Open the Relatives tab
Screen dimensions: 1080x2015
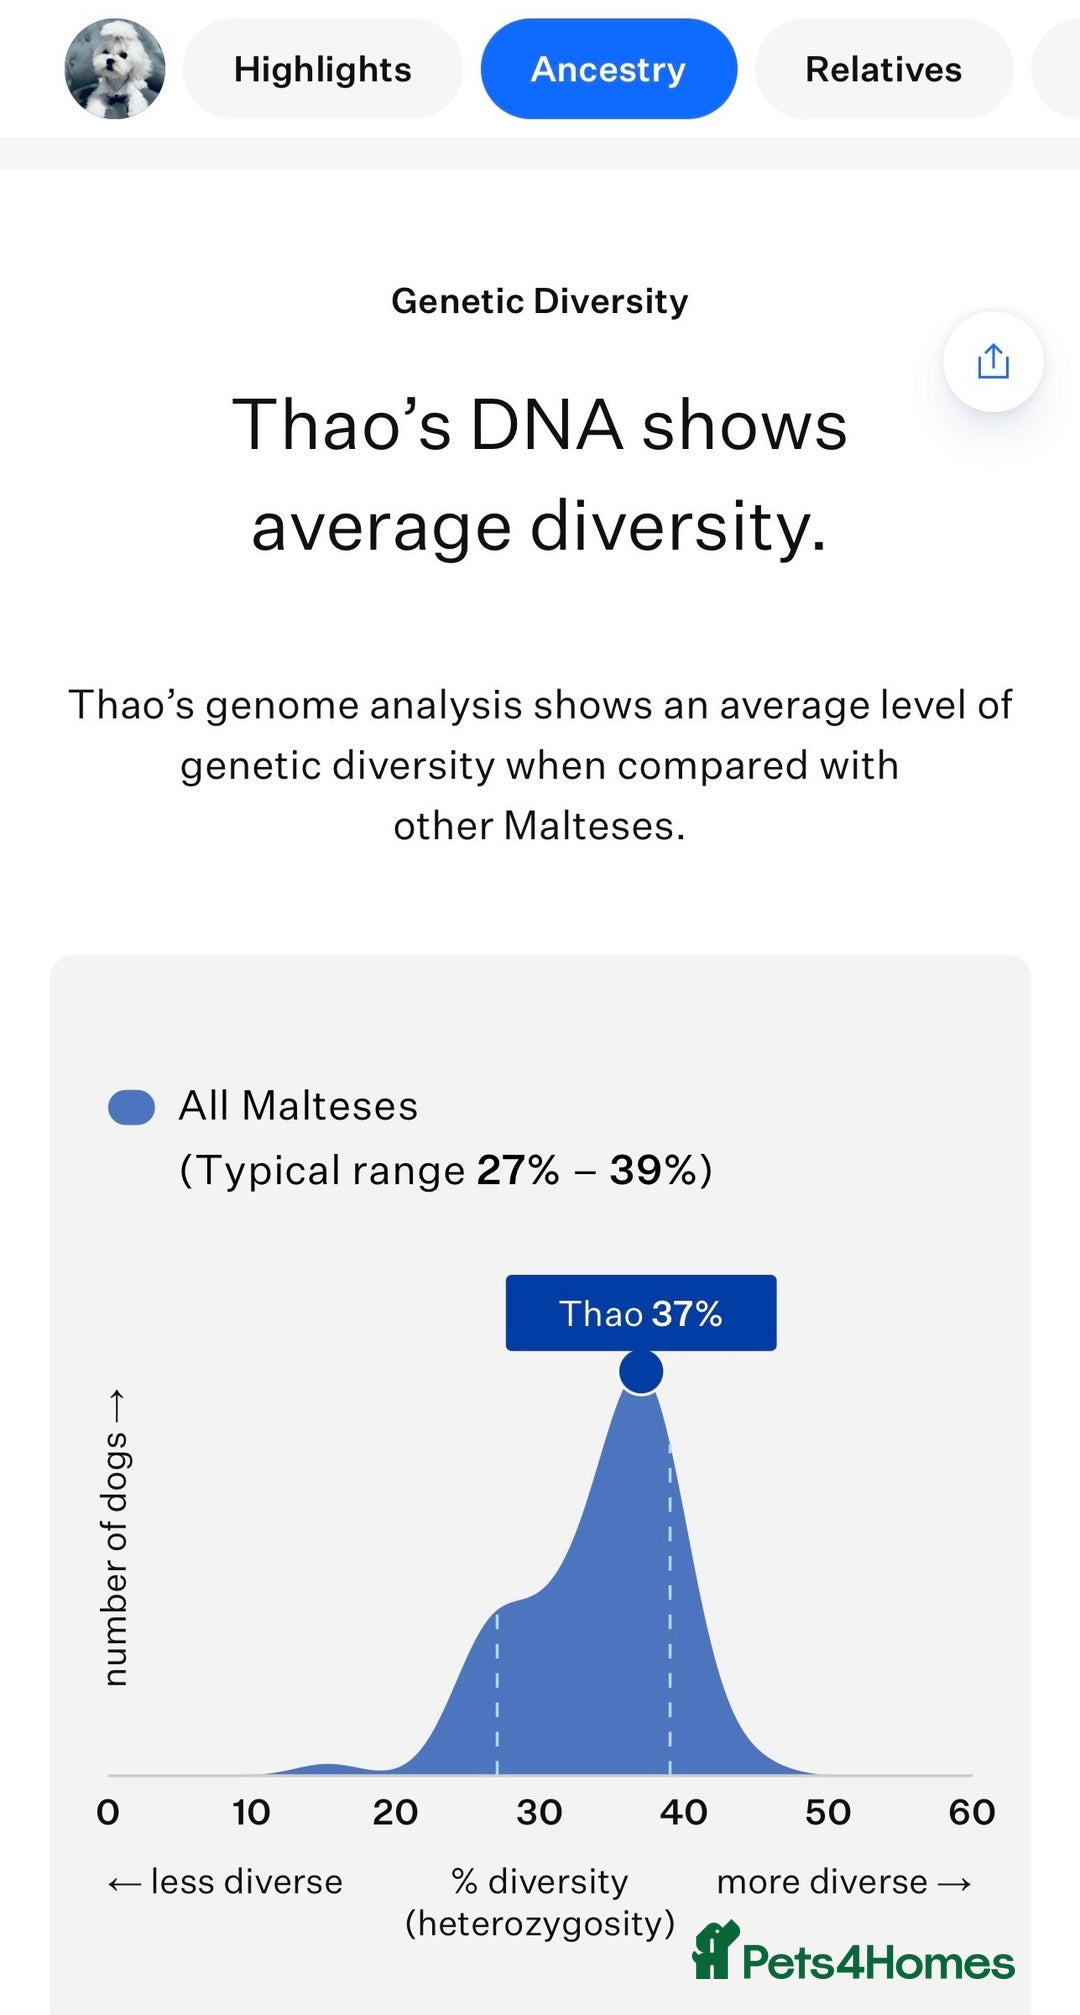click(883, 69)
